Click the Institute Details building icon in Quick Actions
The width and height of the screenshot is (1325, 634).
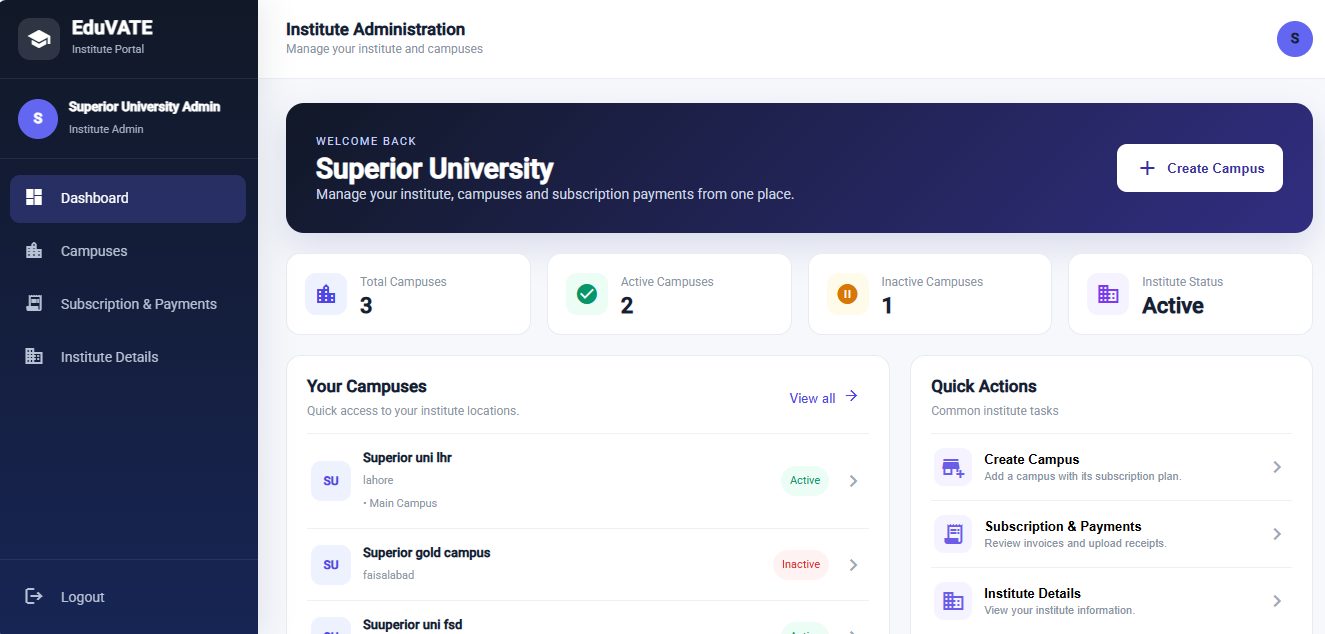click(x=953, y=601)
